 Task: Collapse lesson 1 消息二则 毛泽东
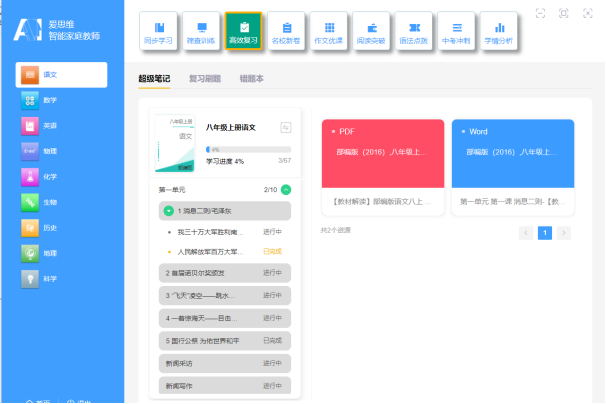coord(168,211)
